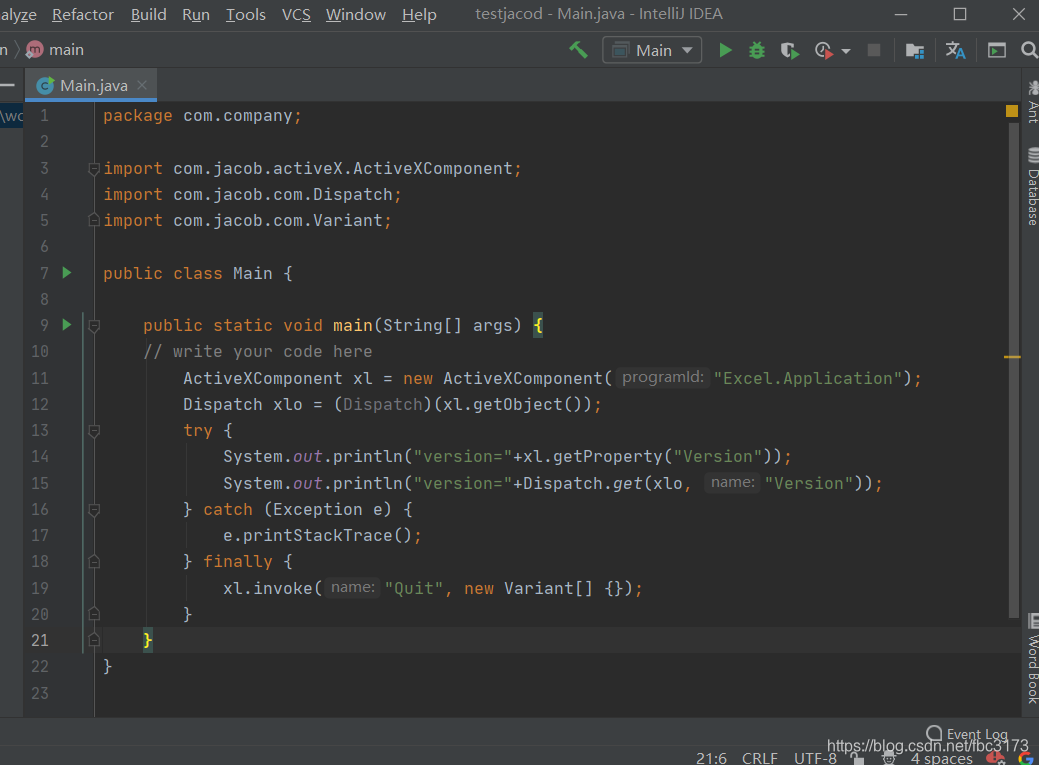Click the red error notification icon
The image size is (1039, 765).
(x=995, y=758)
